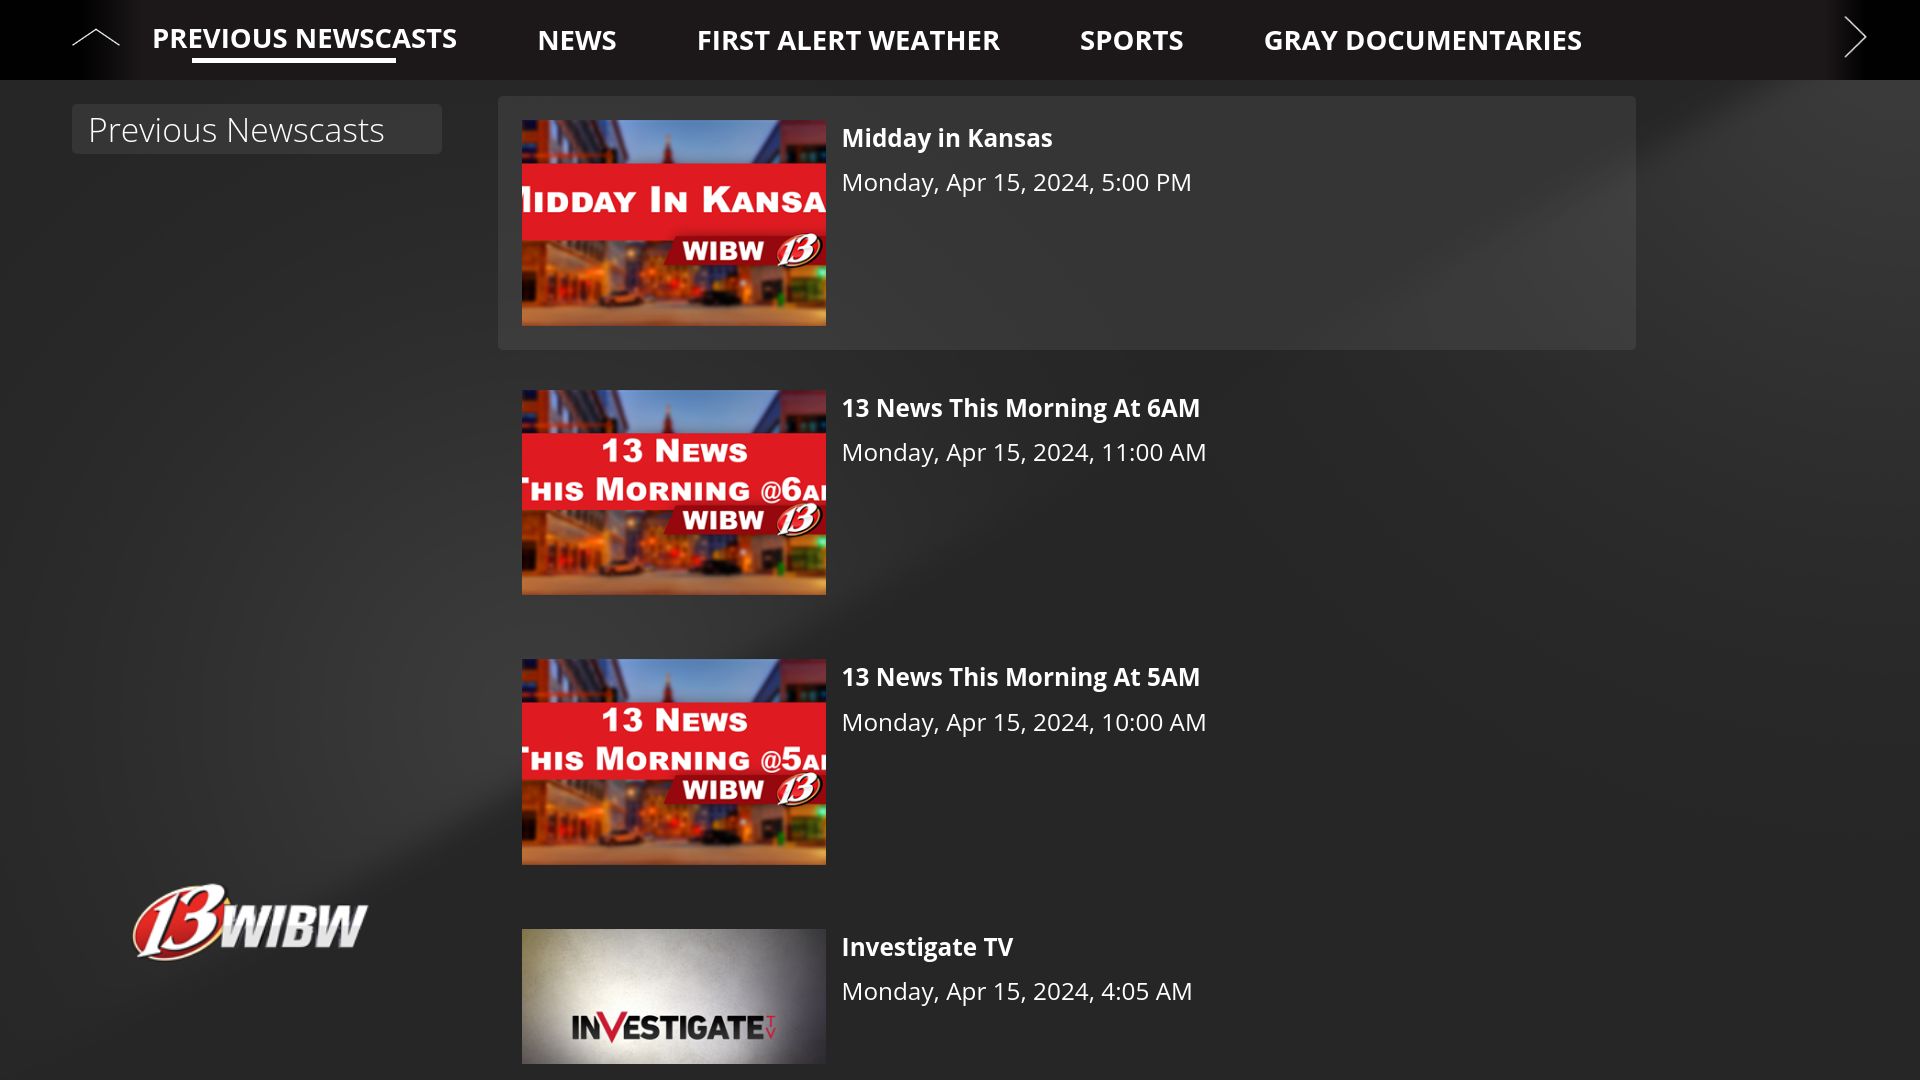This screenshot has height=1080, width=1920.
Task: Click the up chevron arrow icon
Action: pos(95,39)
